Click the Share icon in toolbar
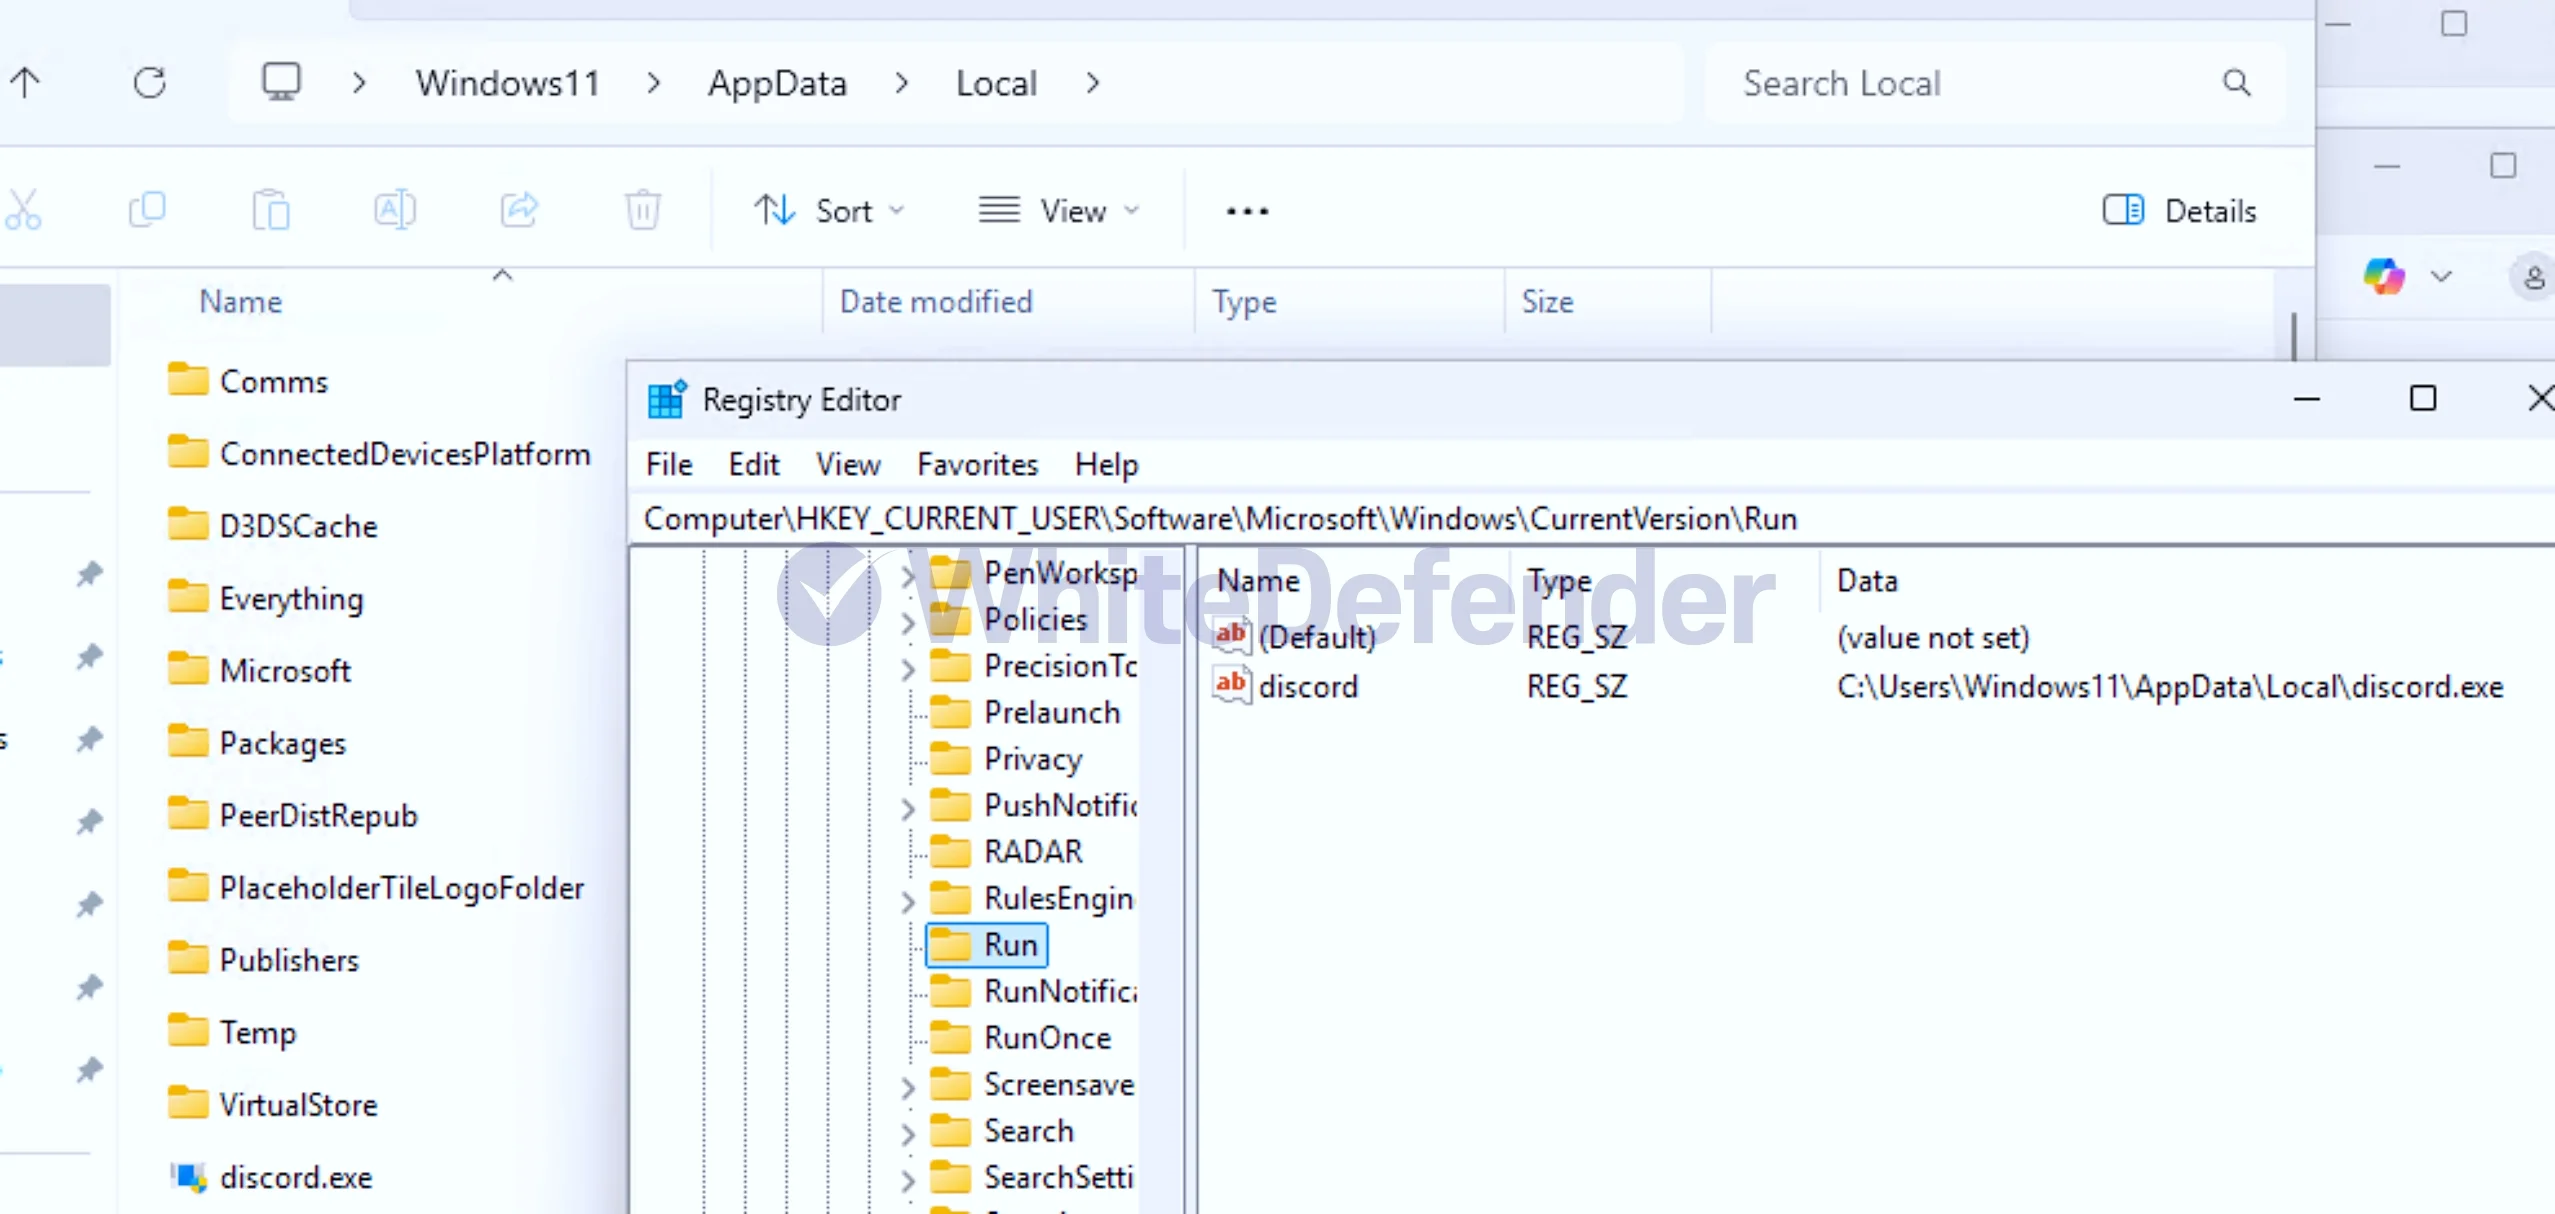 click(519, 210)
